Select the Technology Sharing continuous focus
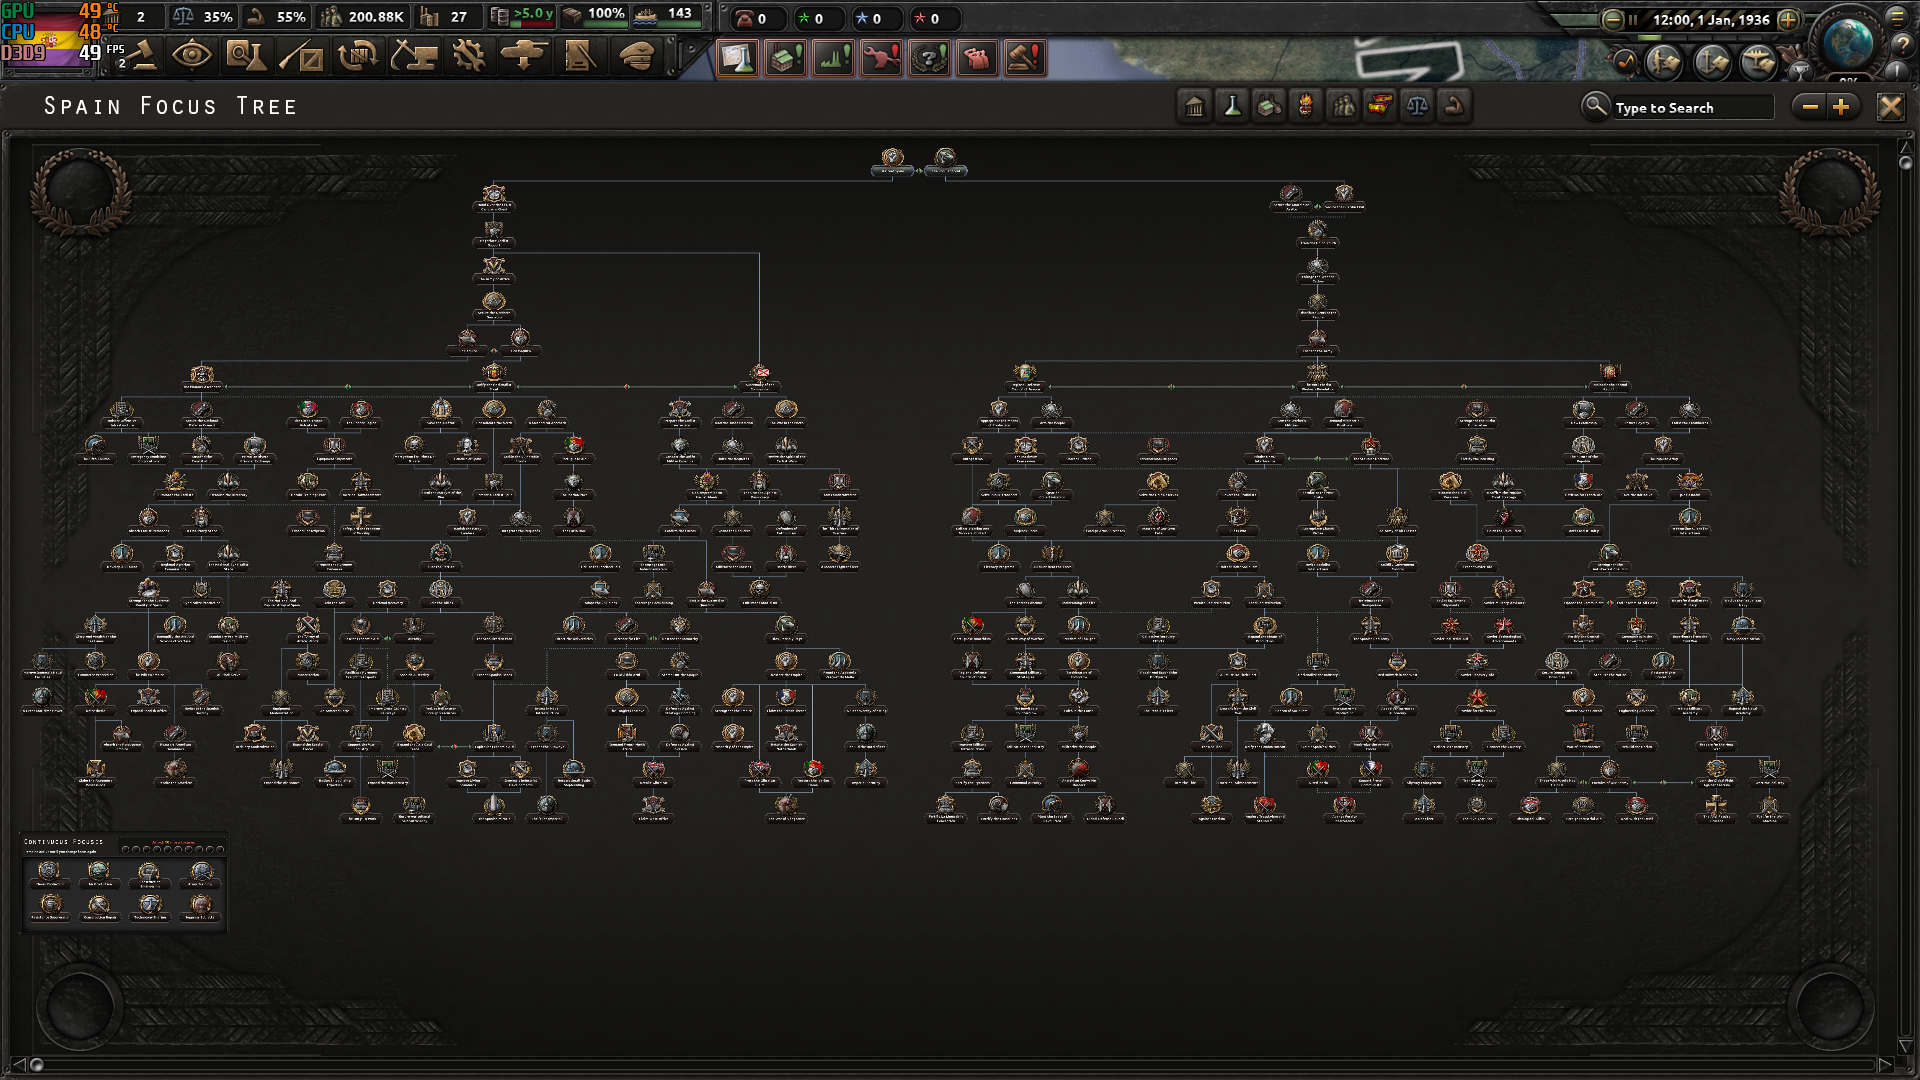Screen dimensions: 1920x1080 [150, 909]
